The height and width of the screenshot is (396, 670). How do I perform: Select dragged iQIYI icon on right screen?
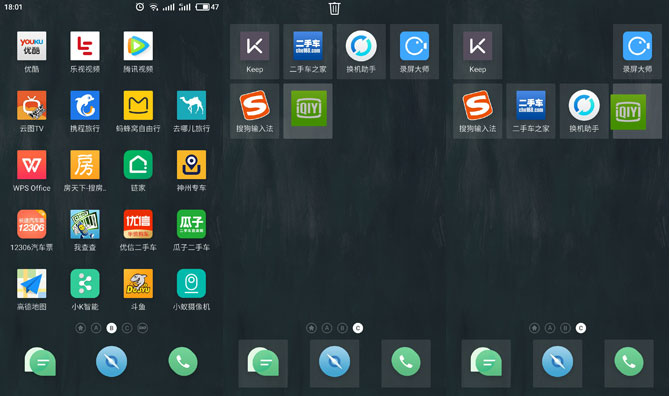coord(628,112)
